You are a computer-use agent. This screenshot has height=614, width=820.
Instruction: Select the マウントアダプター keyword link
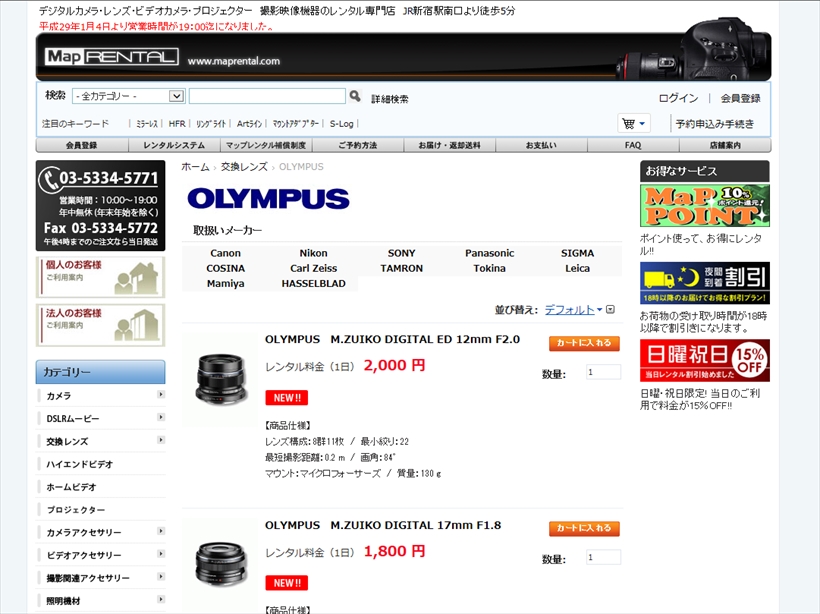coord(295,124)
